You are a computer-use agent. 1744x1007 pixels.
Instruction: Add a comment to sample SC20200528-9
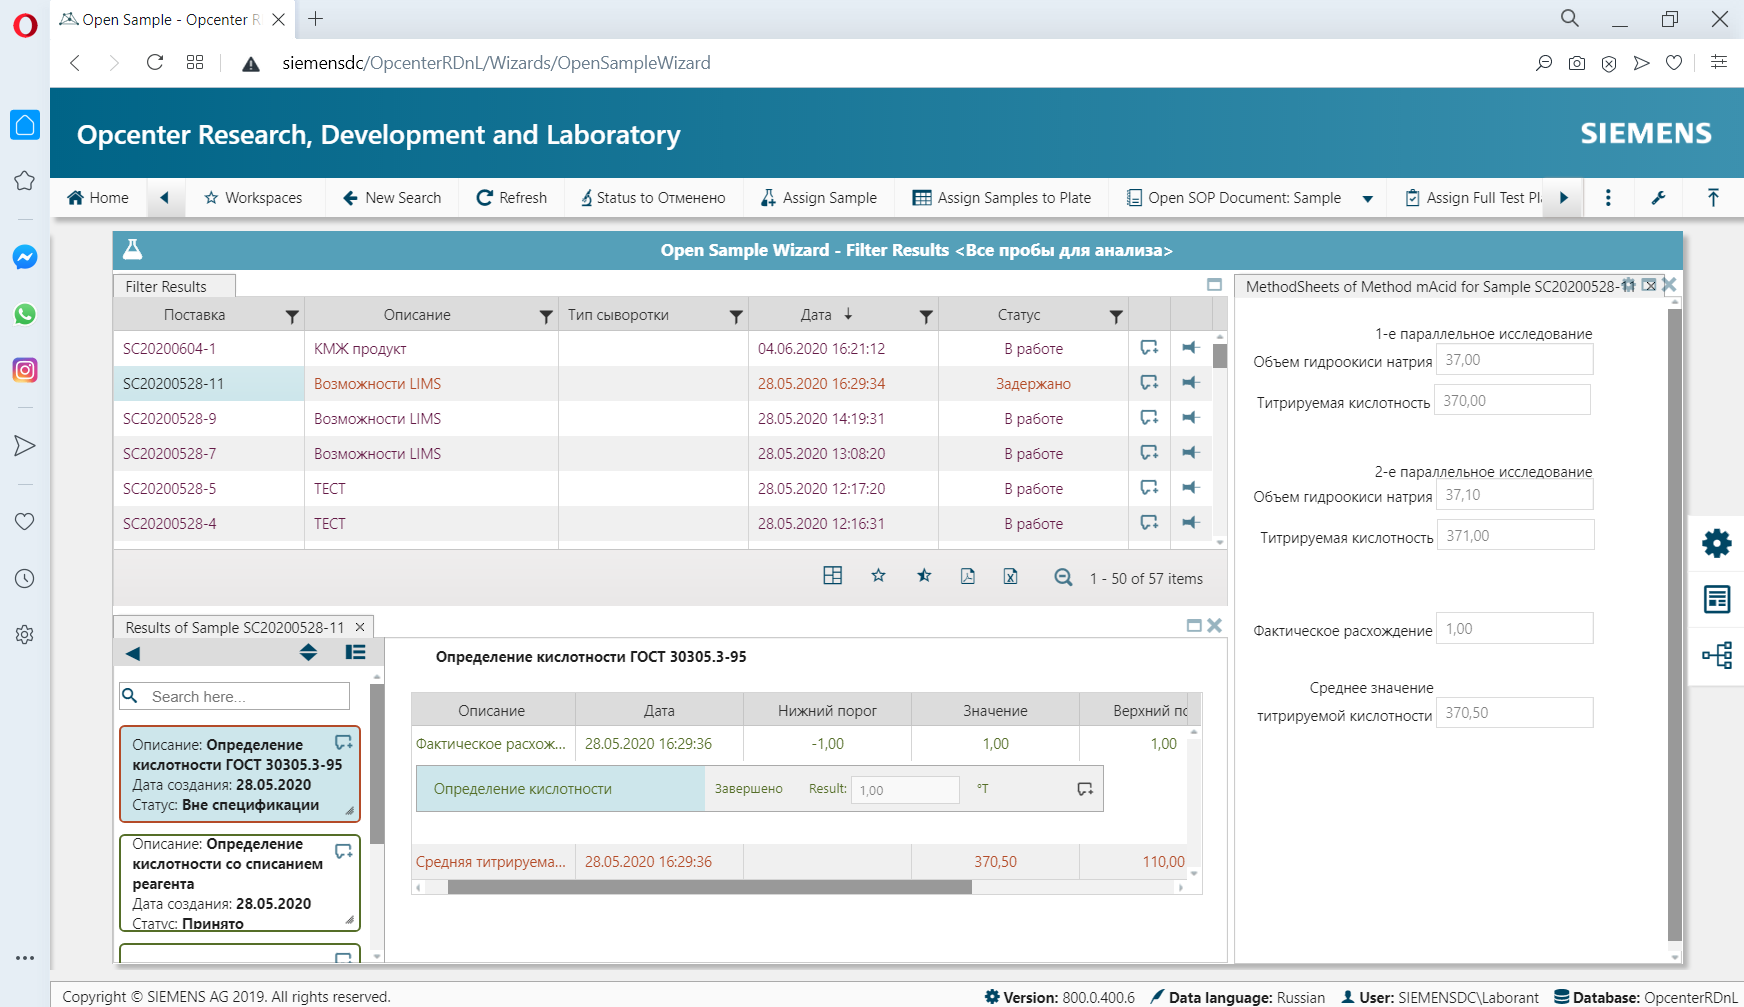1149,418
